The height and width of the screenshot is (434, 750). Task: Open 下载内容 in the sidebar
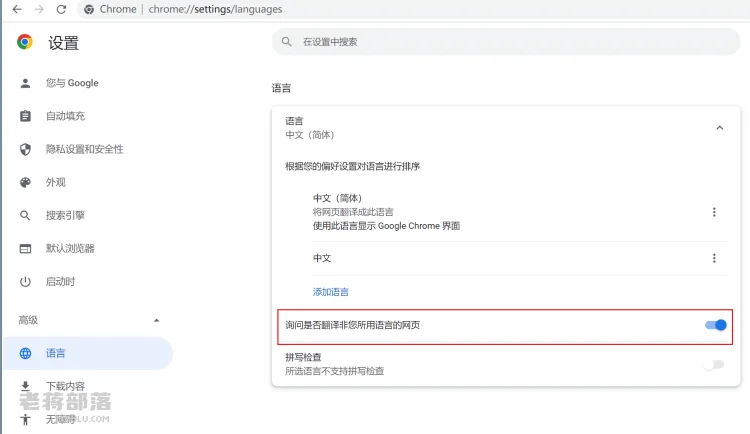pos(65,386)
